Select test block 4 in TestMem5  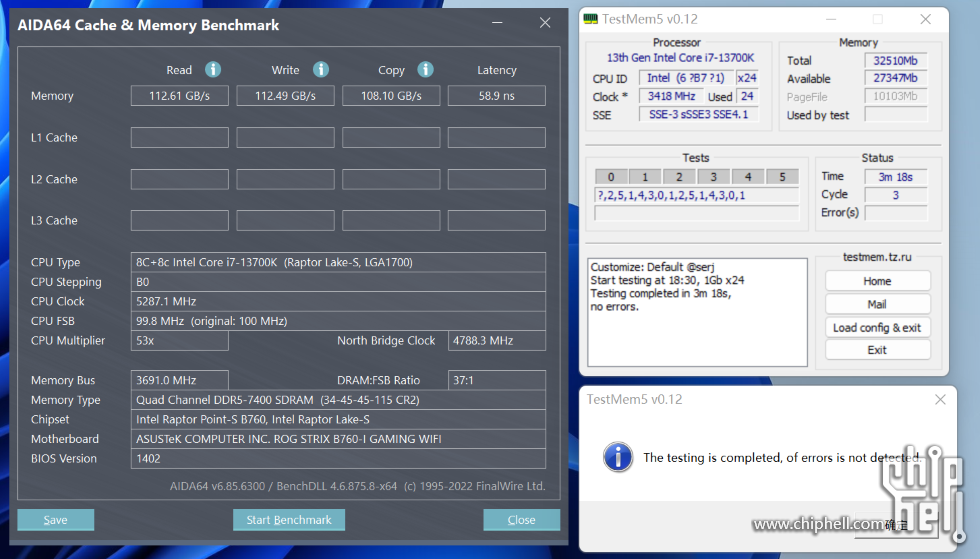tap(748, 177)
